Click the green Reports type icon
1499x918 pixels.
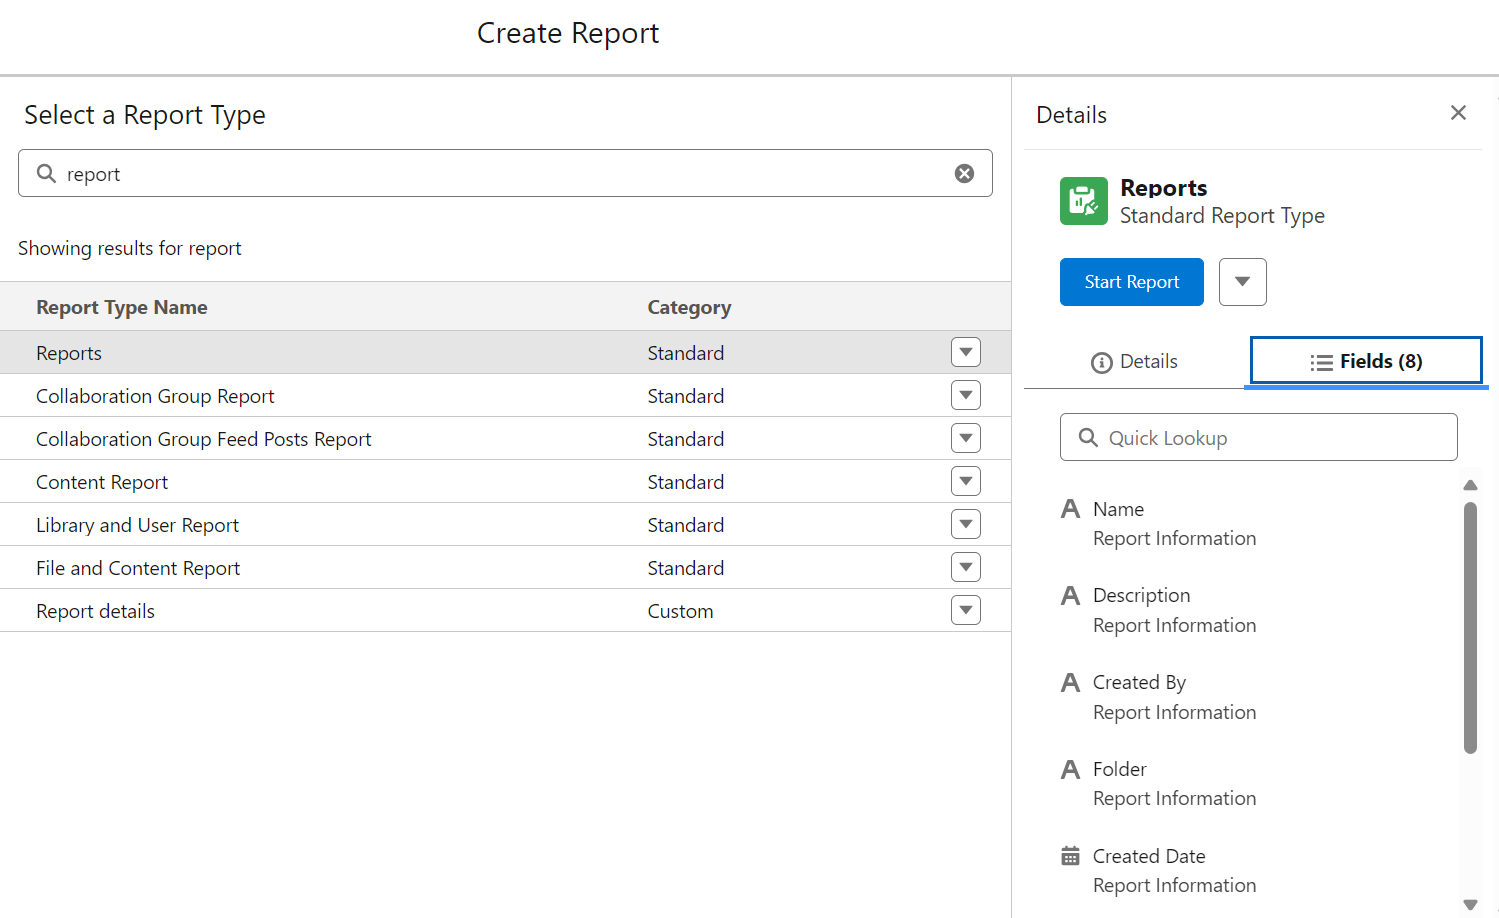tap(1084, 201)
